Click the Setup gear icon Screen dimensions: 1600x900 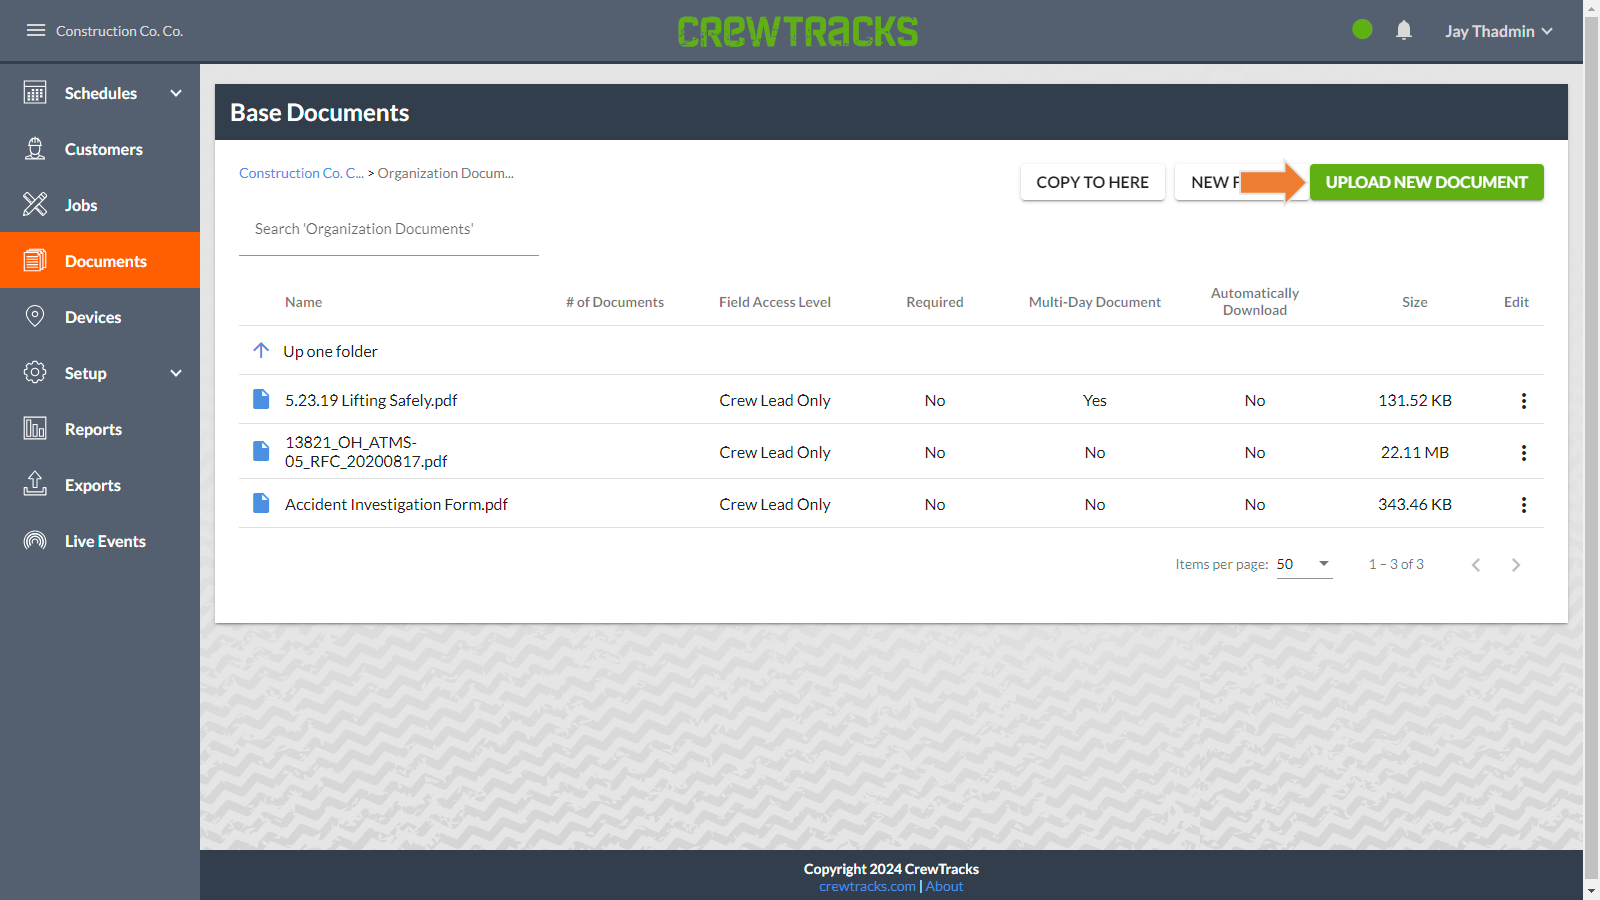[35, 373]
